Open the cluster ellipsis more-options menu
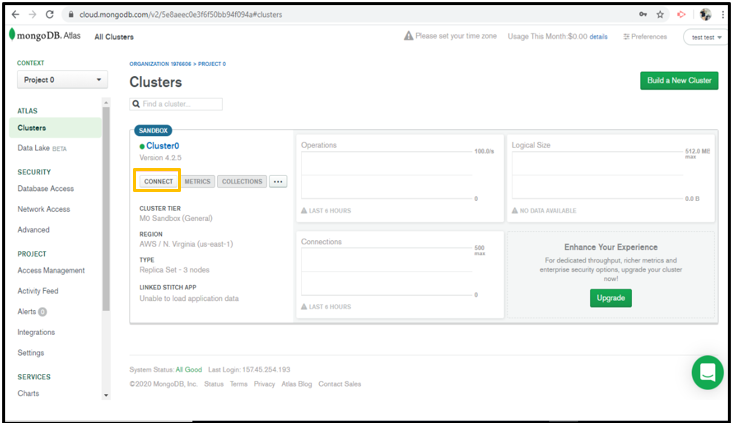The width and height of the screenshot is (734, 427). tap(278, 182)
